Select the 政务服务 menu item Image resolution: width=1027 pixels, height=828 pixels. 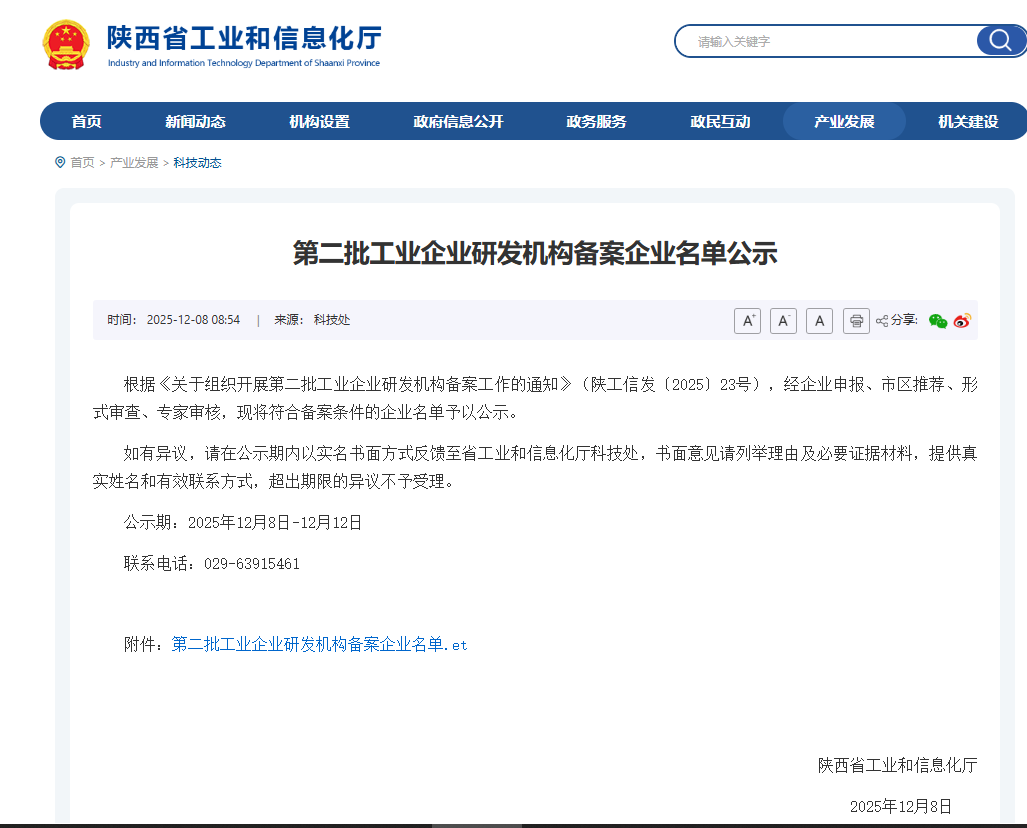(596, 122)
